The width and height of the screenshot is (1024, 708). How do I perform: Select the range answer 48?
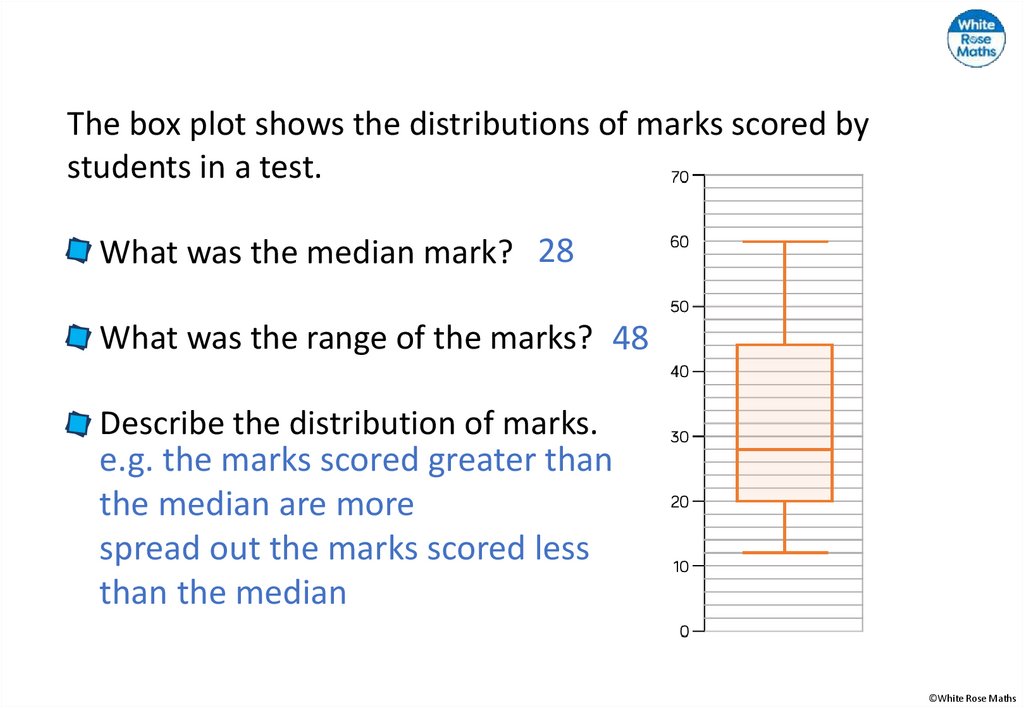pyautogui.click(x=631, y=339)
